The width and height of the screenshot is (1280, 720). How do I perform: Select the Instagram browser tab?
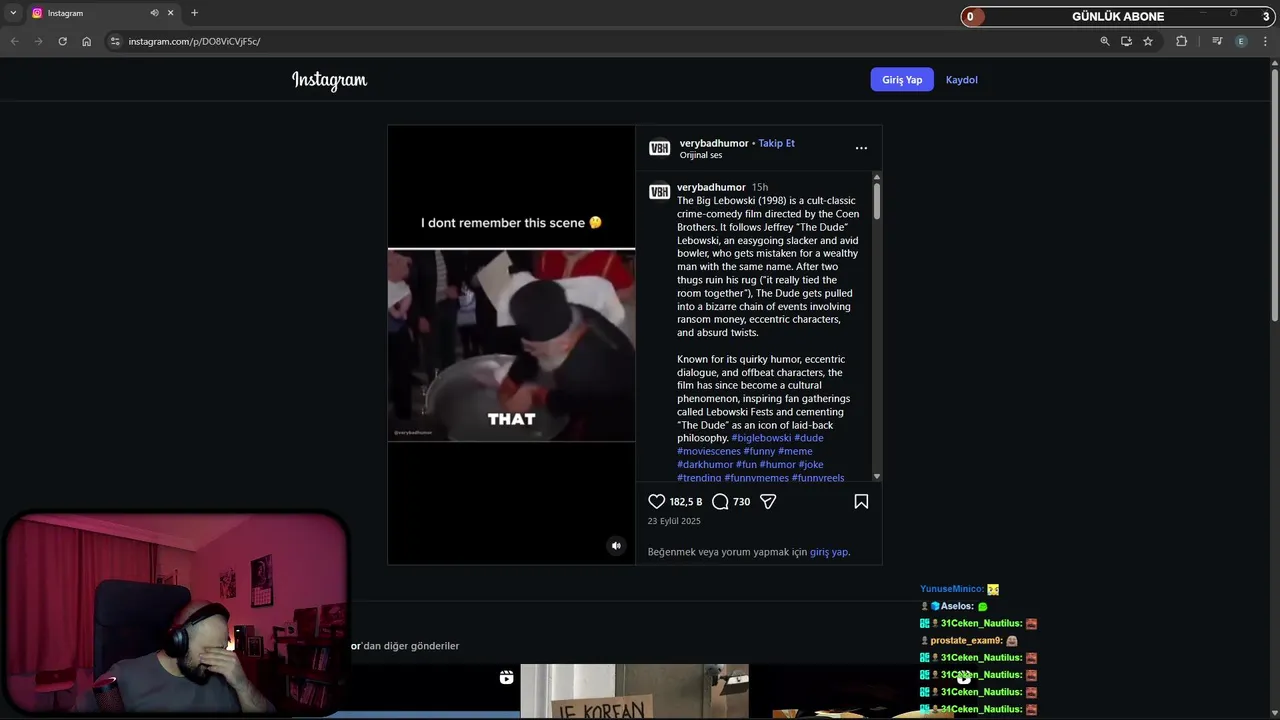(x=103, y=13)
